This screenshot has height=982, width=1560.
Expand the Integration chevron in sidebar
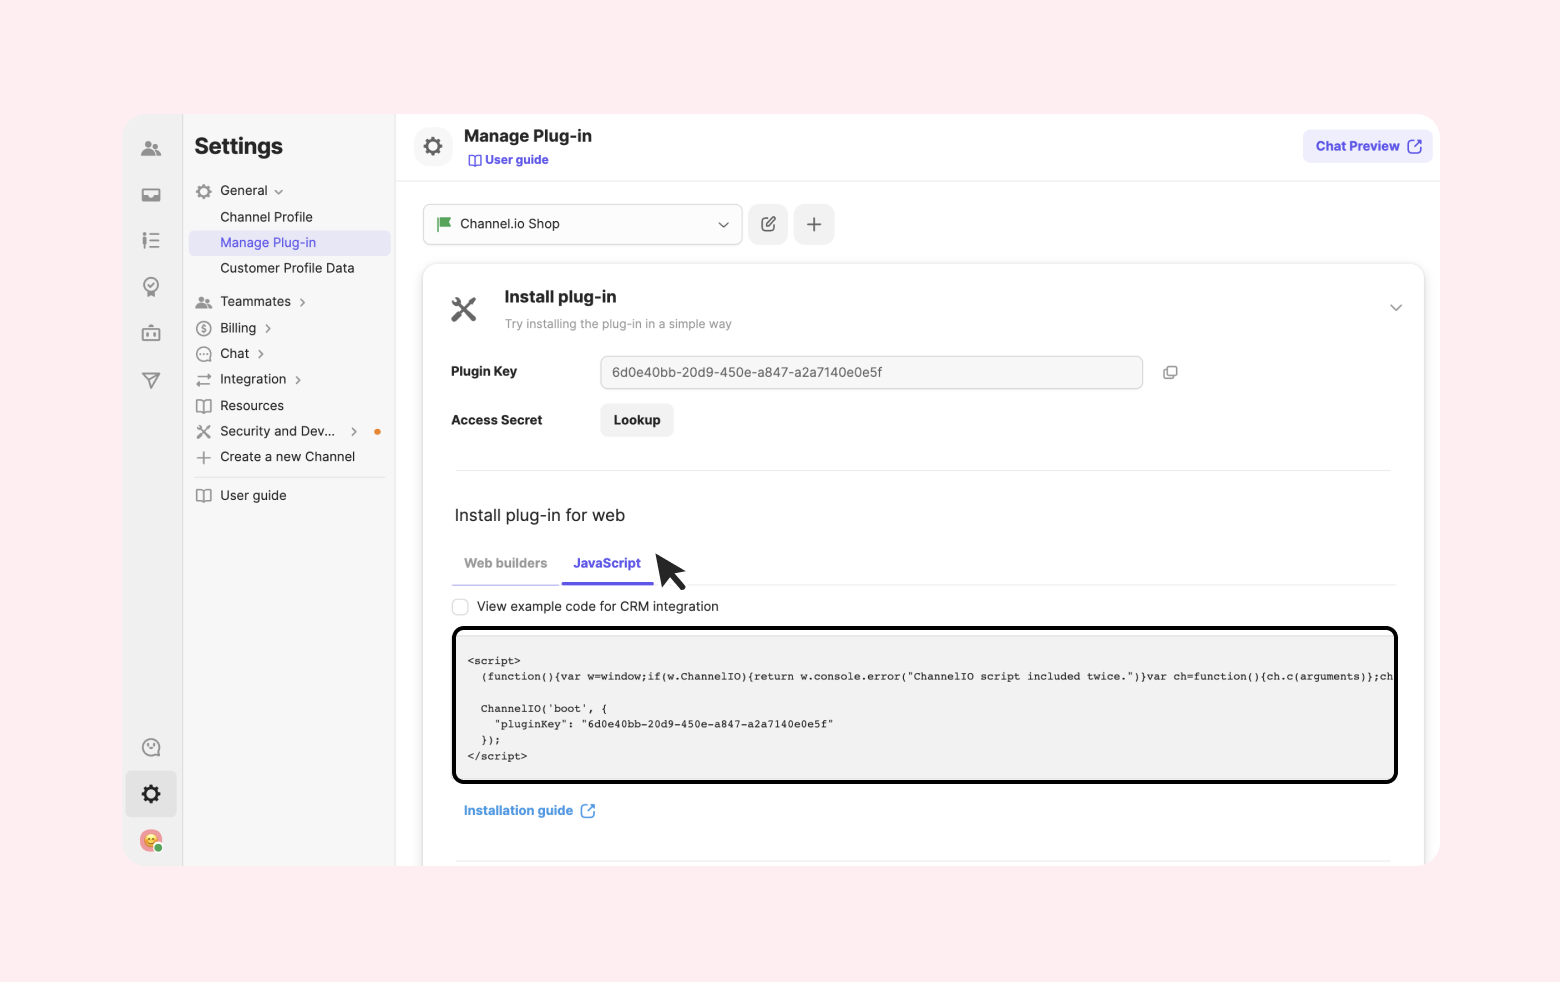298,380
